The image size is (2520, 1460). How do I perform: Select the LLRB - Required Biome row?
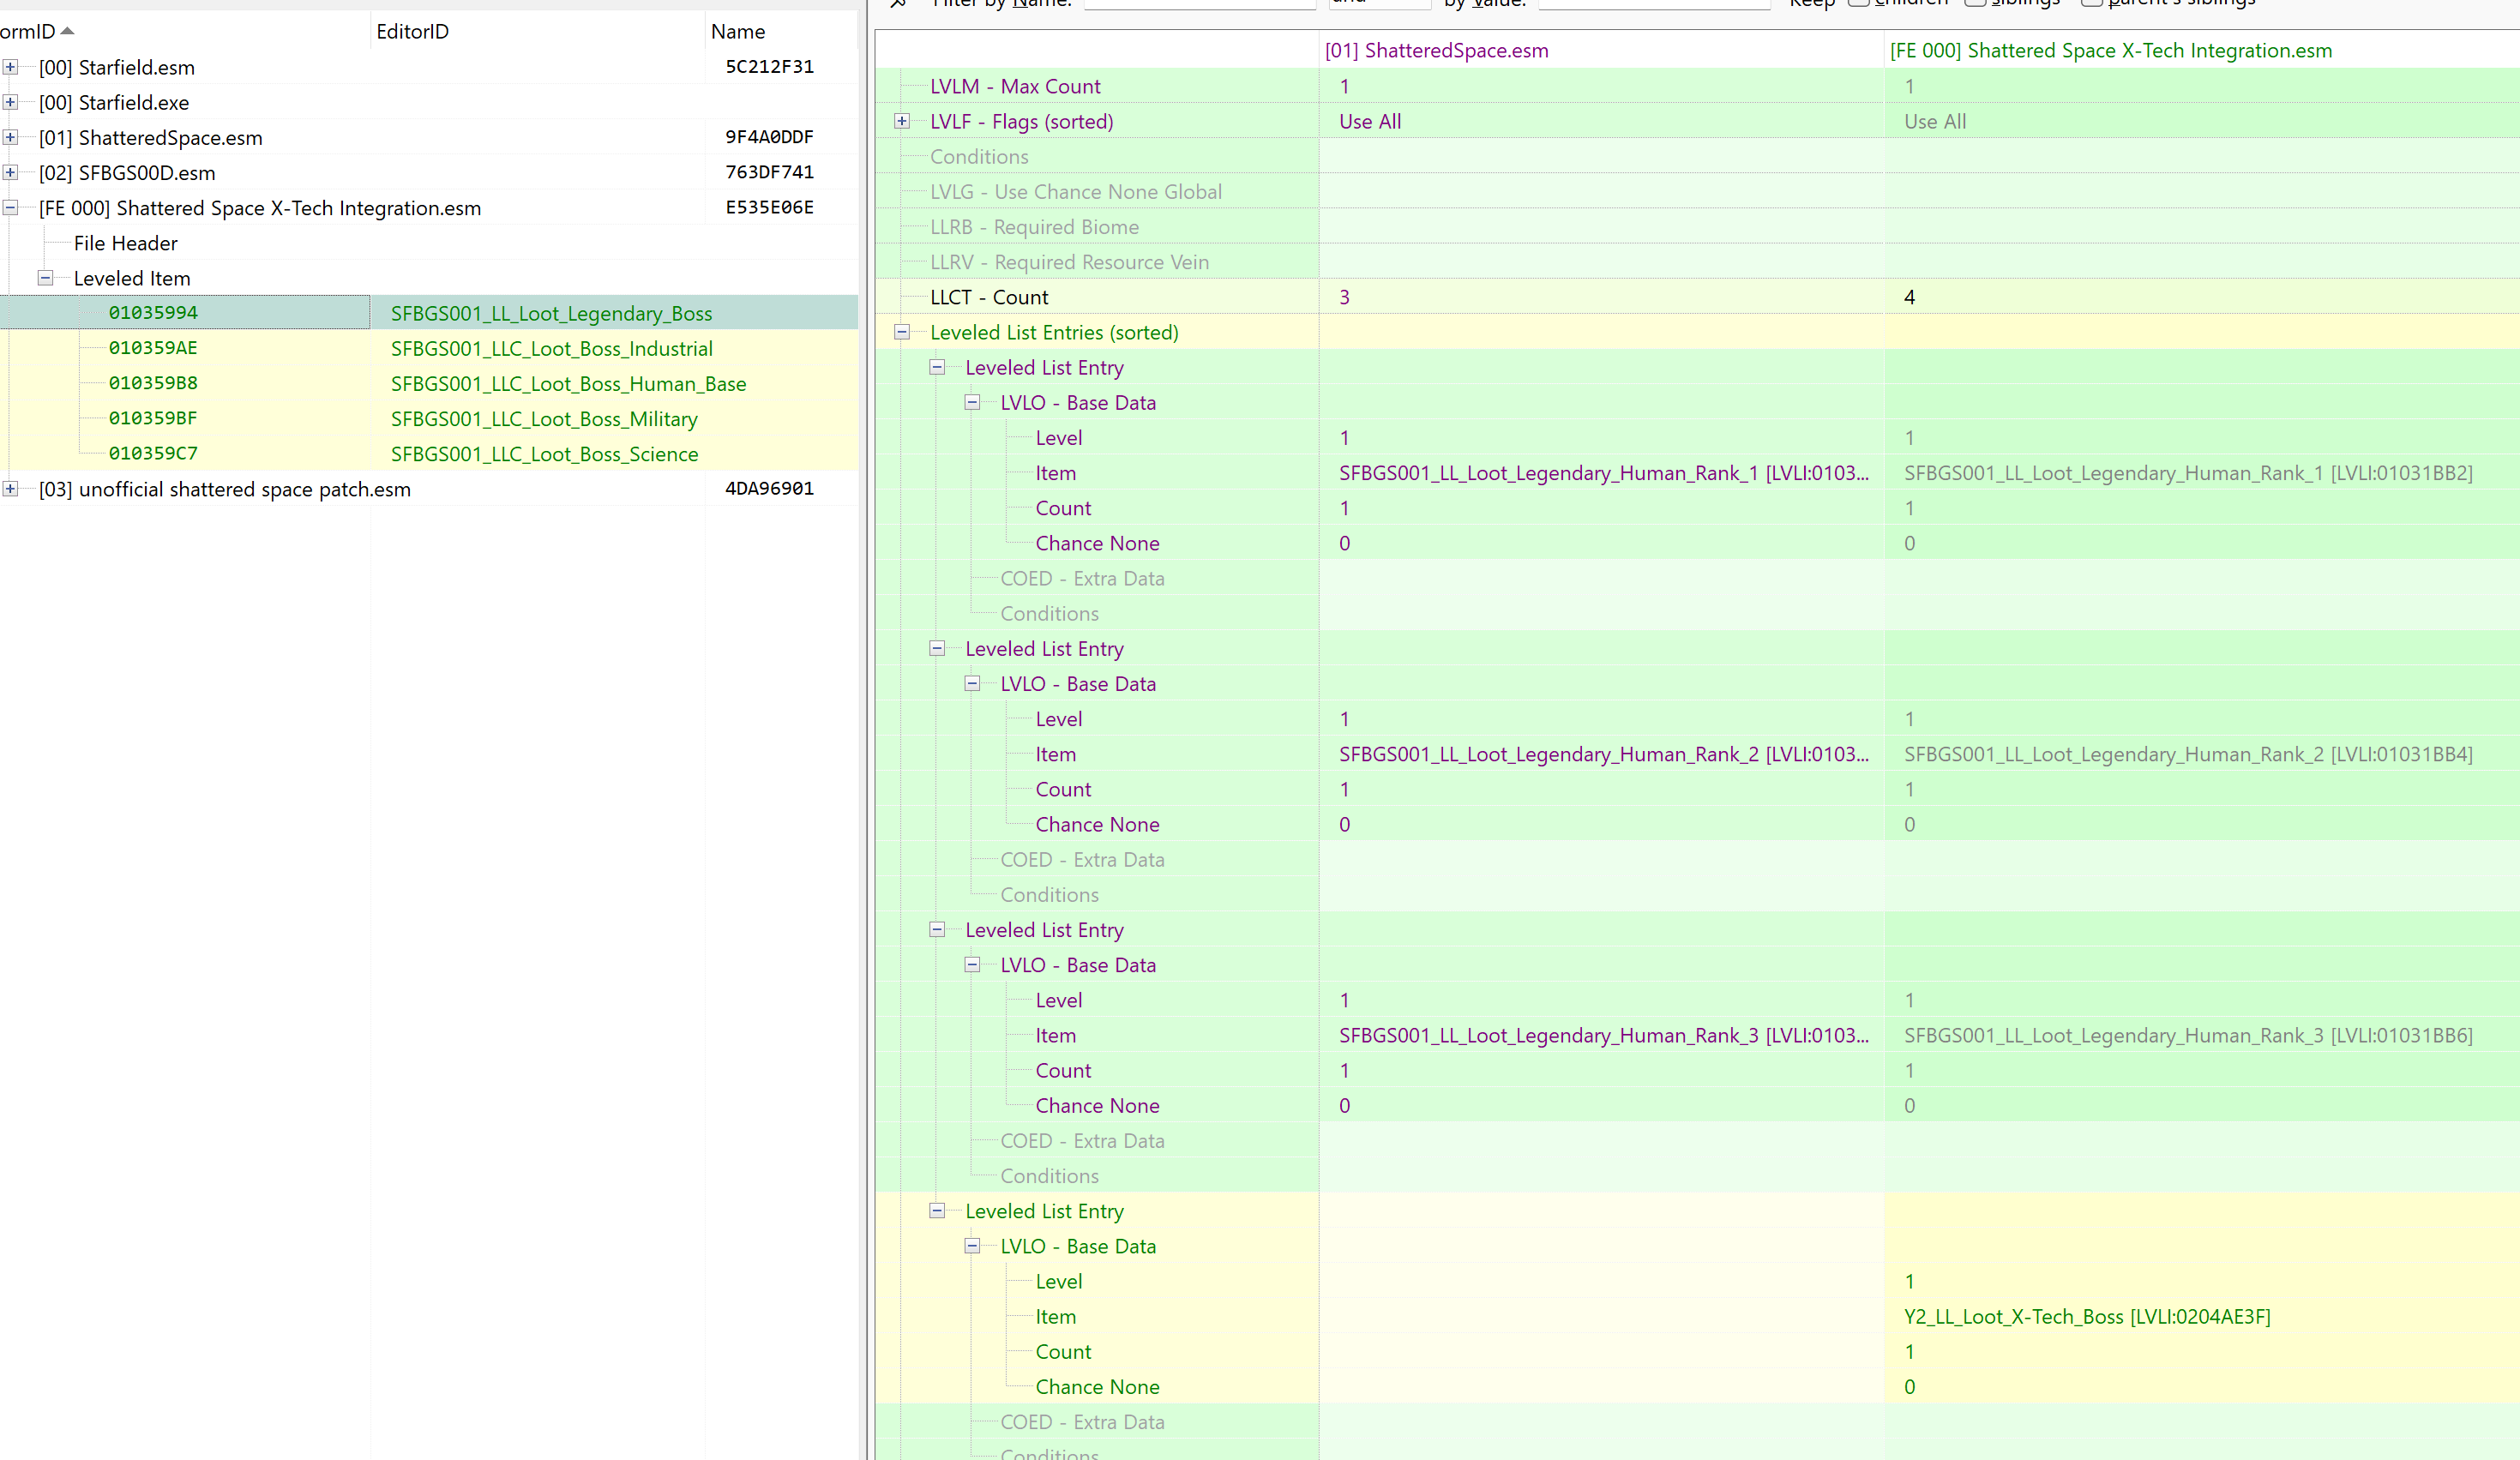coord(1034,227)
